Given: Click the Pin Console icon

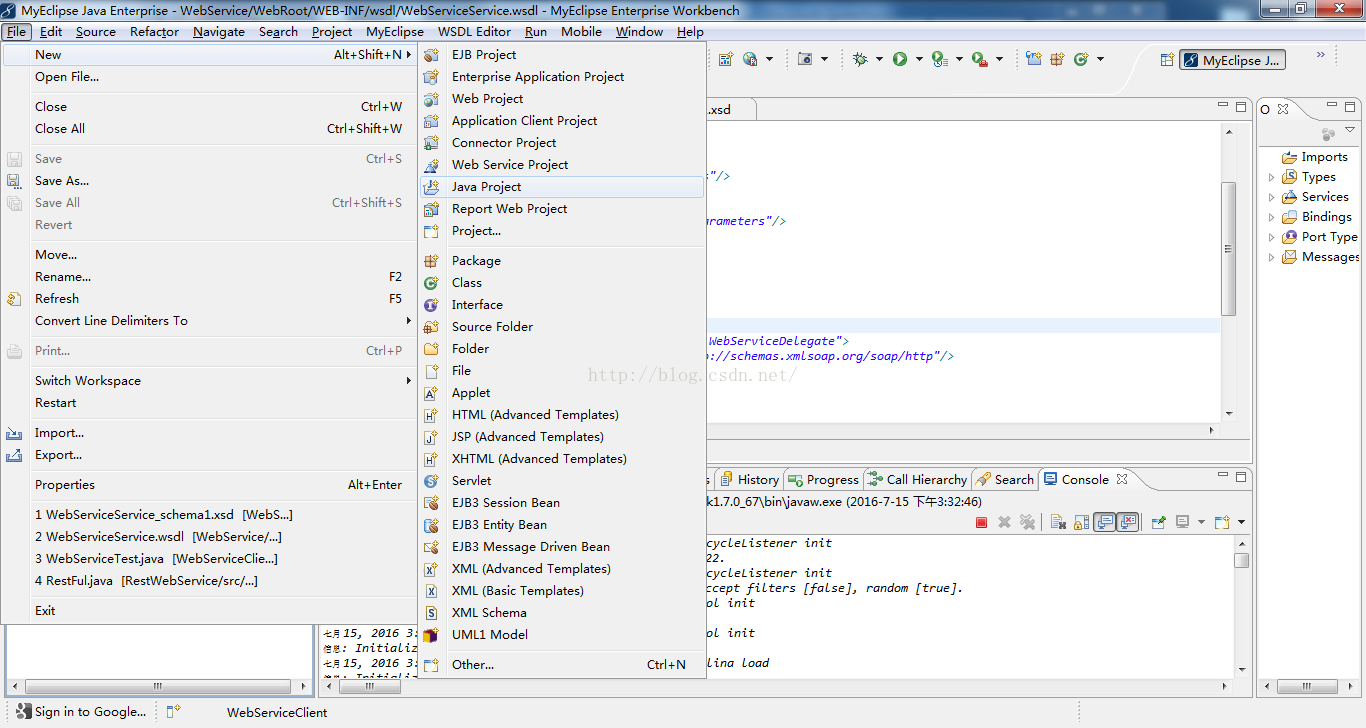Looking at the screenshot, I should pyautogui.click(x=1159, y=522).
